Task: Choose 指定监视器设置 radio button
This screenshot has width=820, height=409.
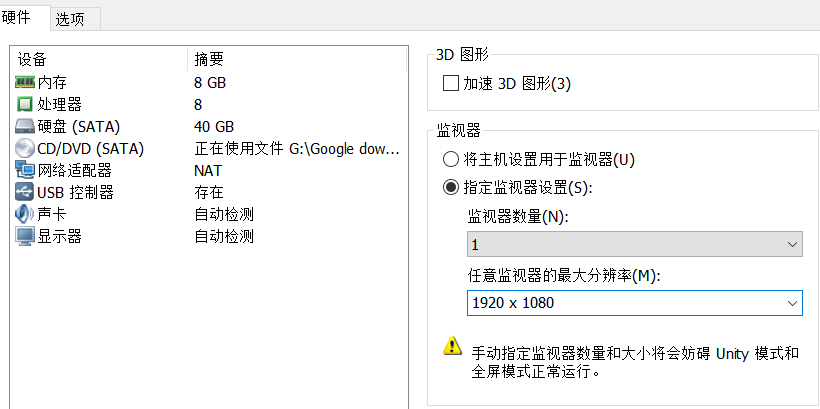Action: click(x=450, y=187)
